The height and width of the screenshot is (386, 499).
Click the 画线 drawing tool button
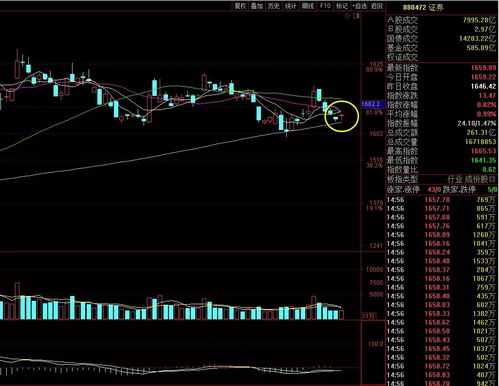308,6
